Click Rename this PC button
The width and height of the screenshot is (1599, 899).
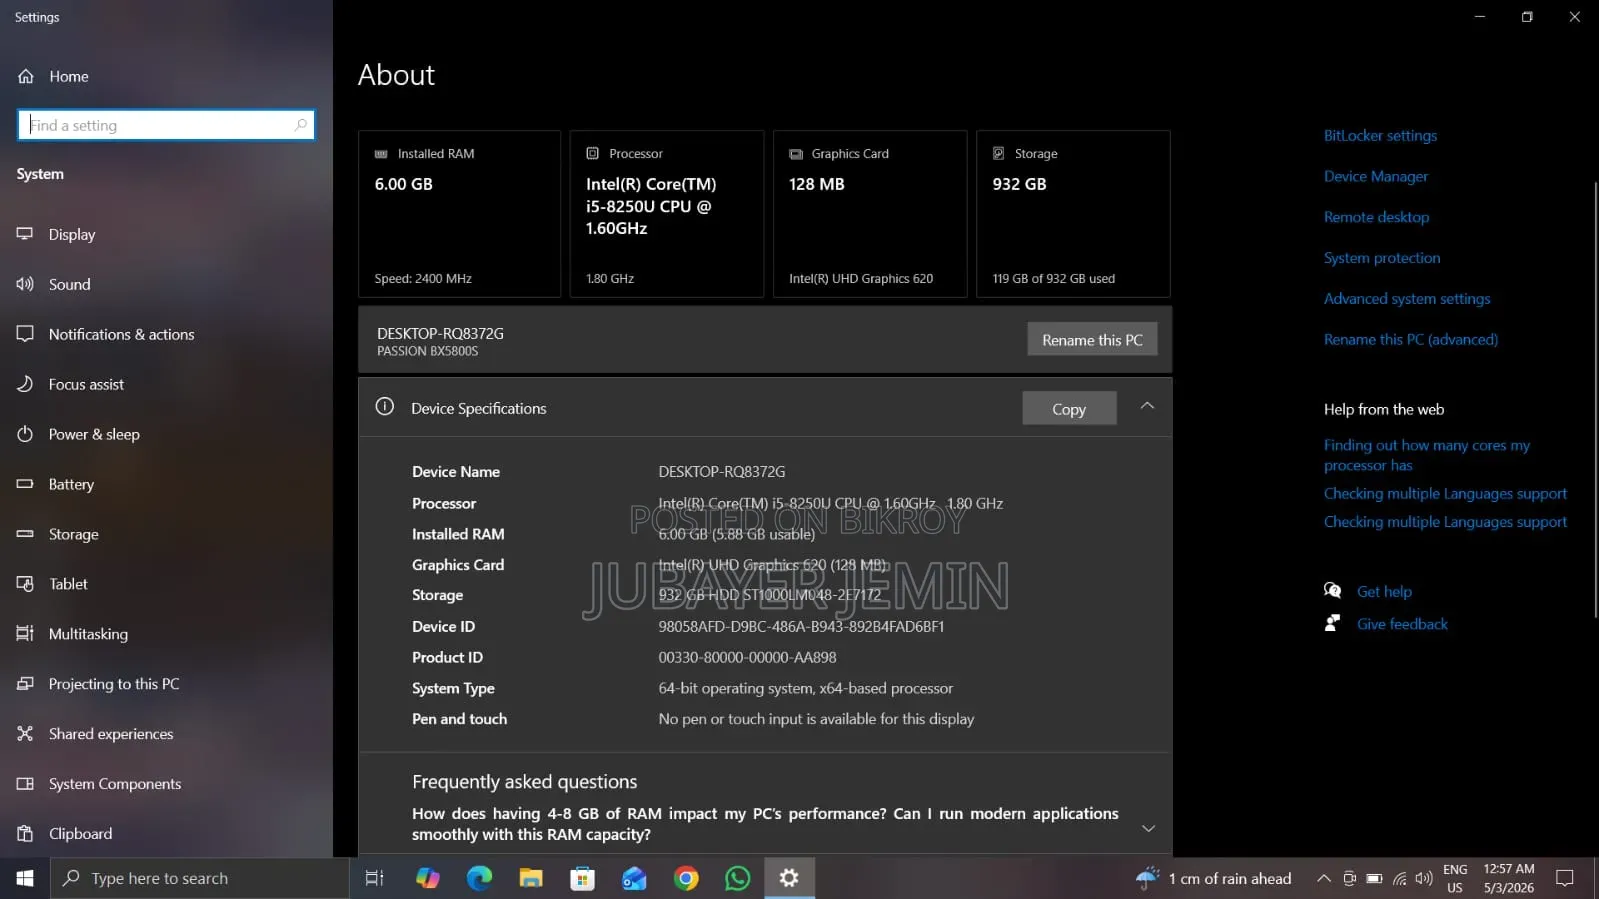click(1092, 340)
